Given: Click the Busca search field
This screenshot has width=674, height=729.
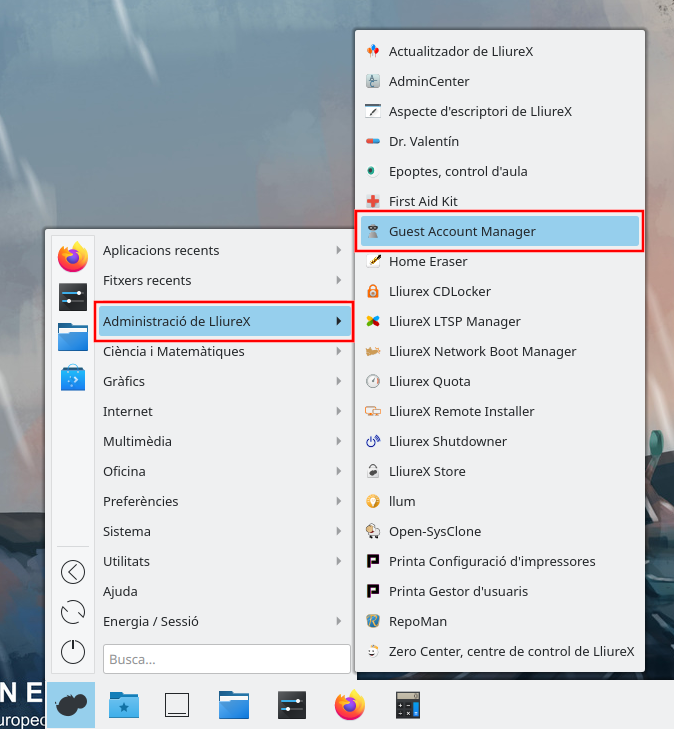Looking at the screenshot, I should click(x=226, y=659).
